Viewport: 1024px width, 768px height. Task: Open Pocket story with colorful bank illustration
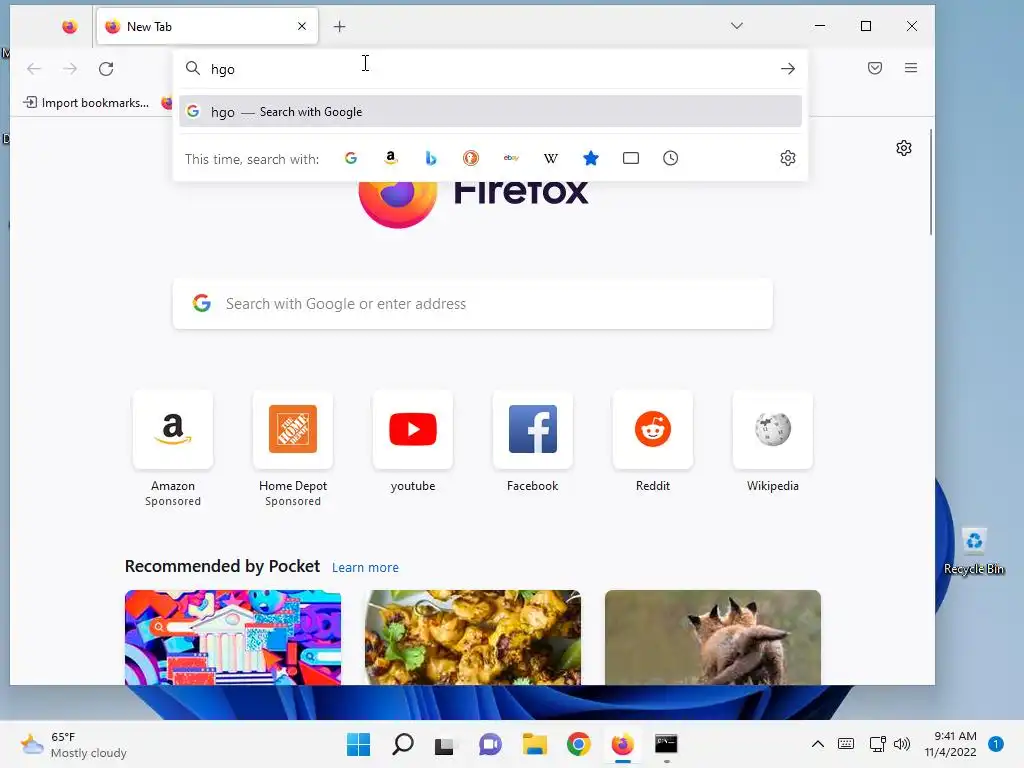233,637
